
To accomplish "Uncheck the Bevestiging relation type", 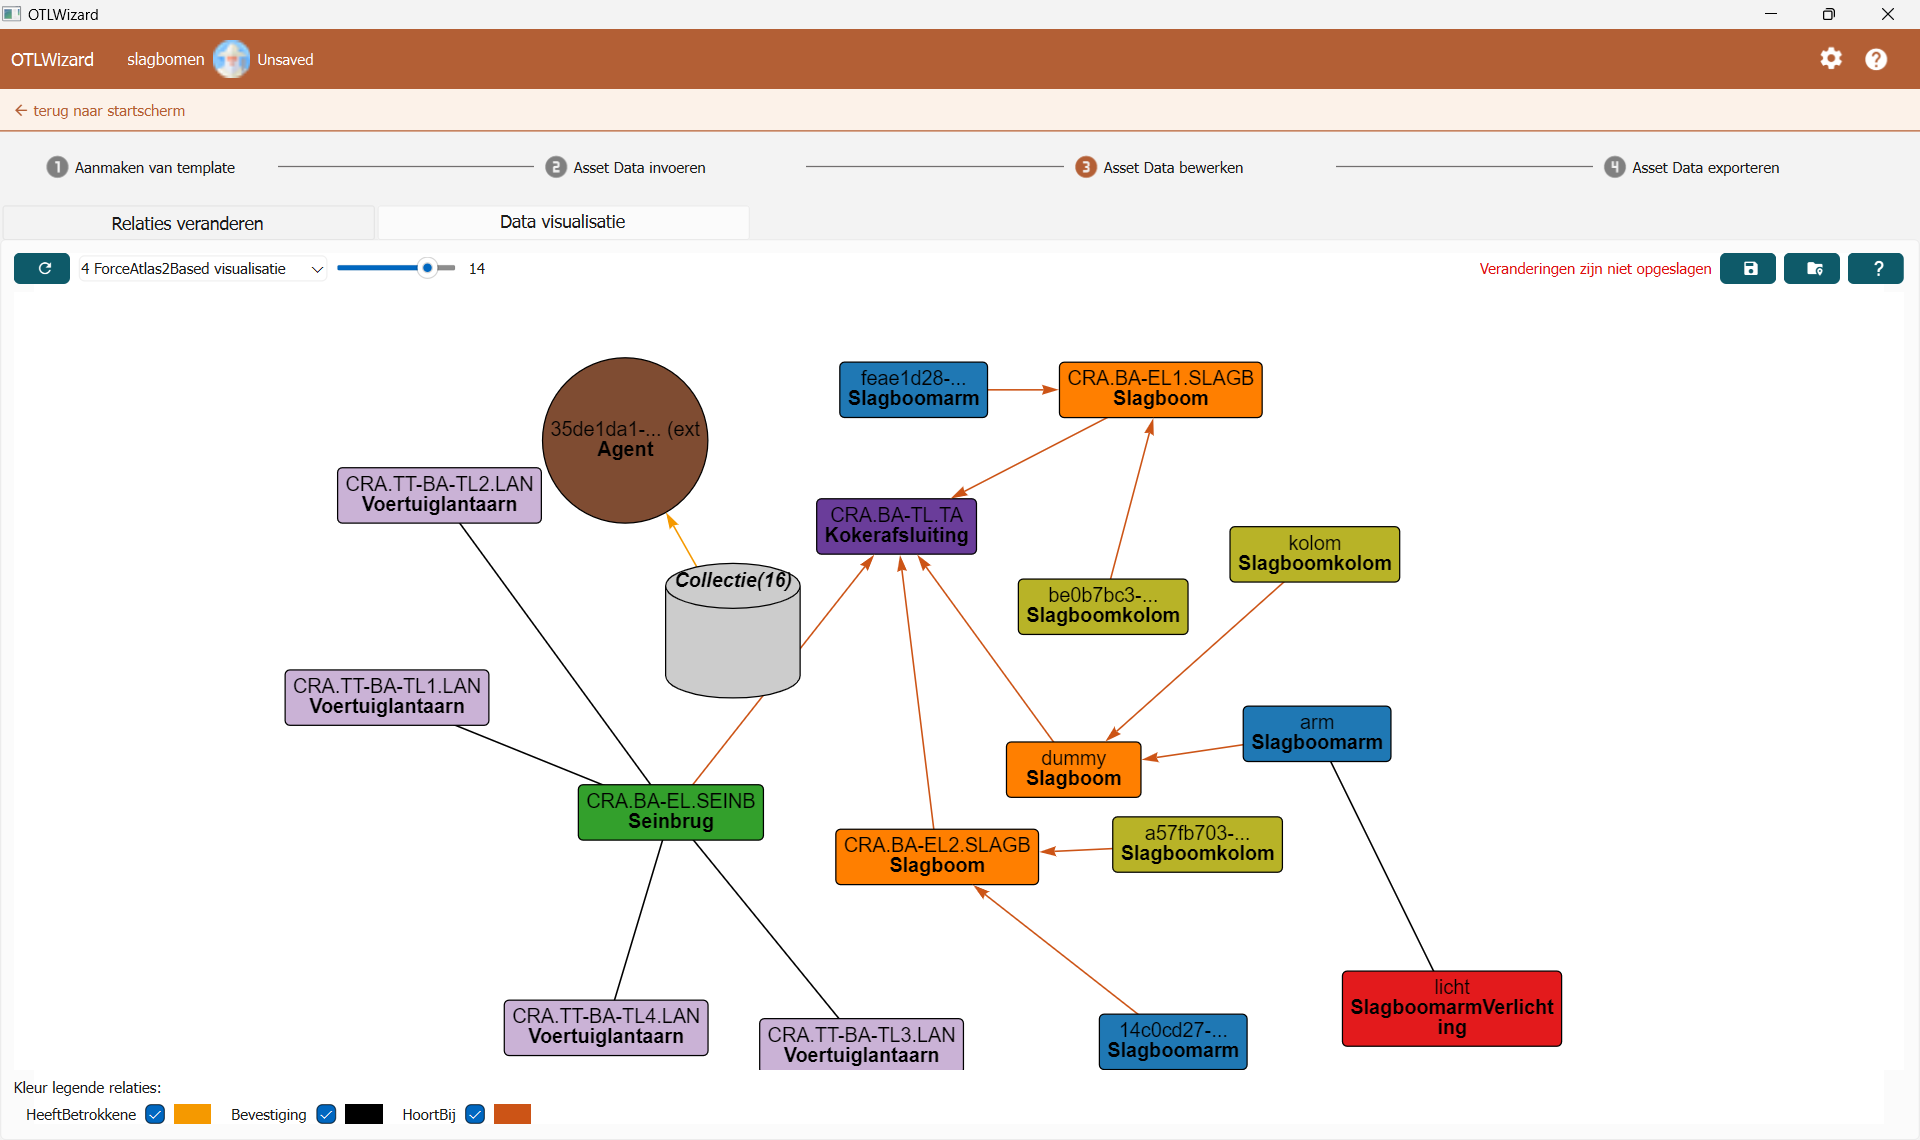I will [326, 1114].
